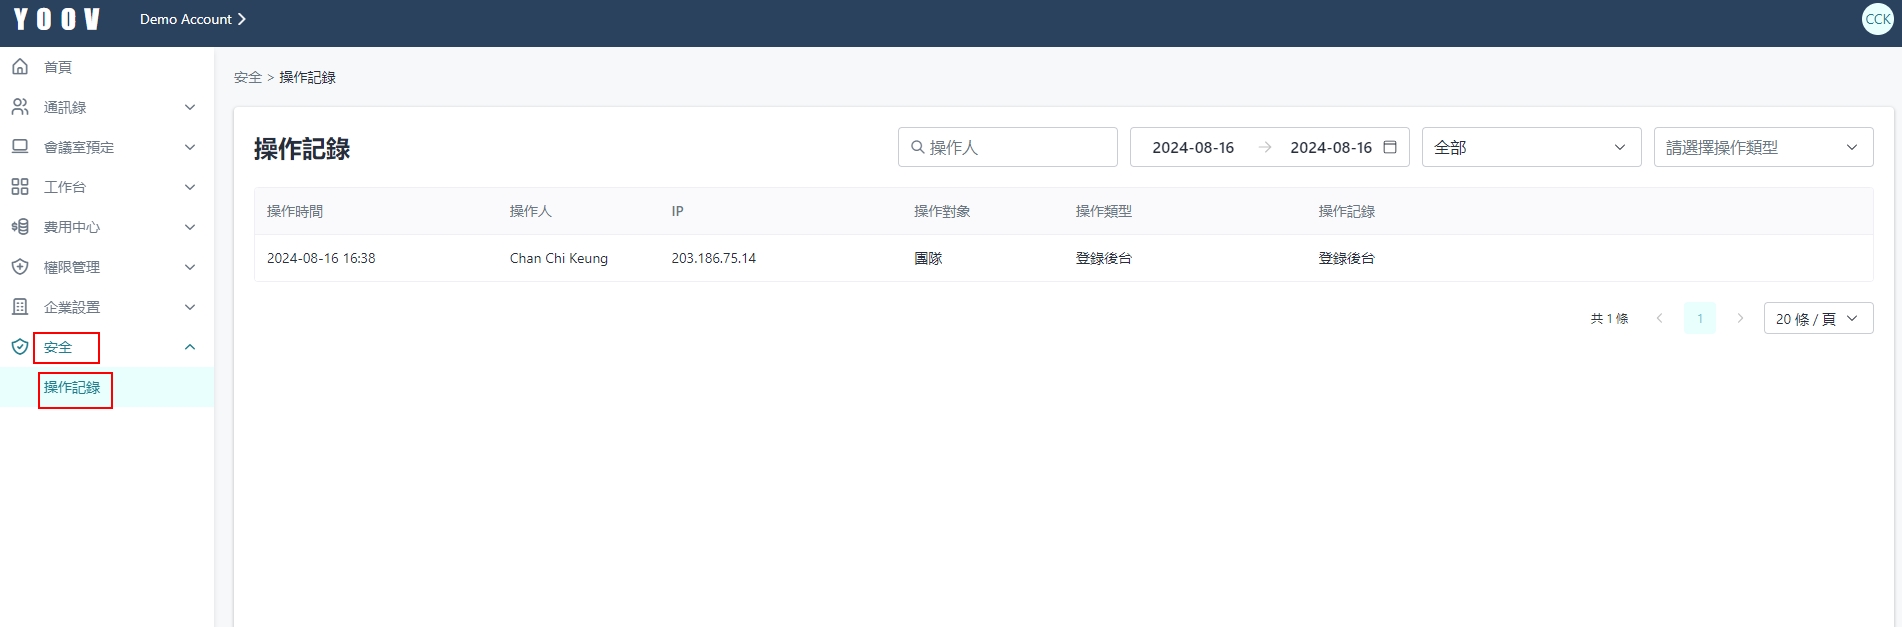Viewport: 1902px width, 627px height.
Task: Select 操作記錄 in the sidebar
Action: pyautogui.click(x=73, y=388)
